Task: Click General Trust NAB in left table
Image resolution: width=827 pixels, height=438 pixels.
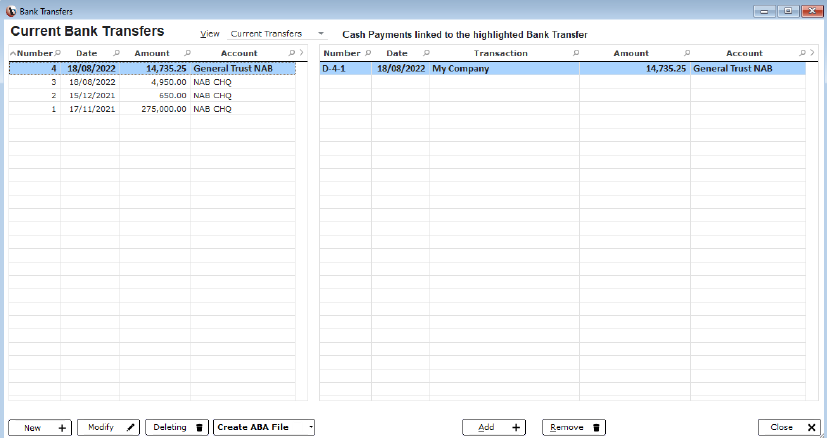Action: (x=233, y=69)
